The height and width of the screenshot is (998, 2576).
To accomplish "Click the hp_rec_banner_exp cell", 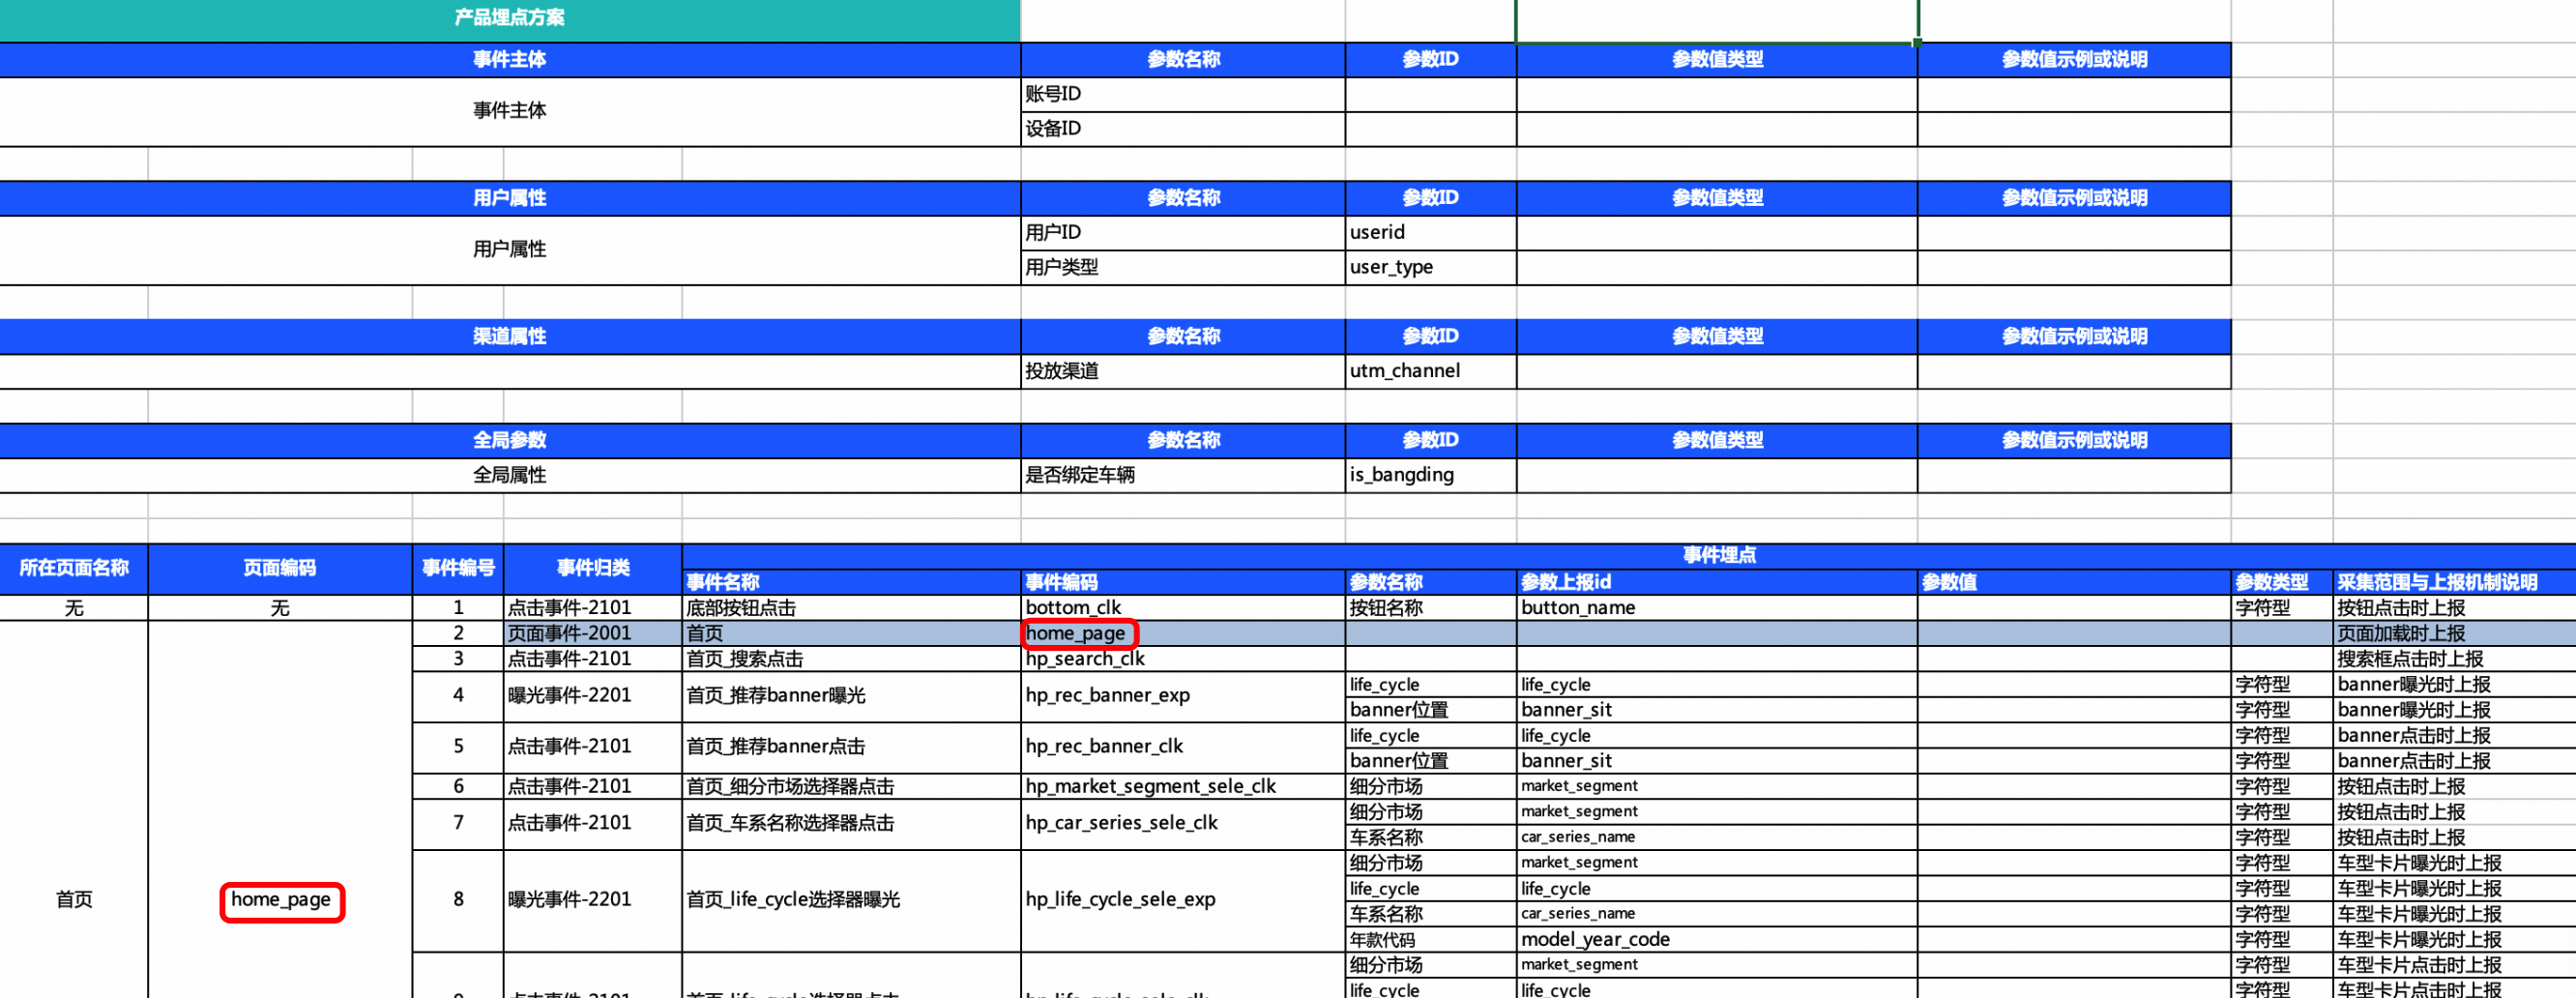I will (1183, 696).
